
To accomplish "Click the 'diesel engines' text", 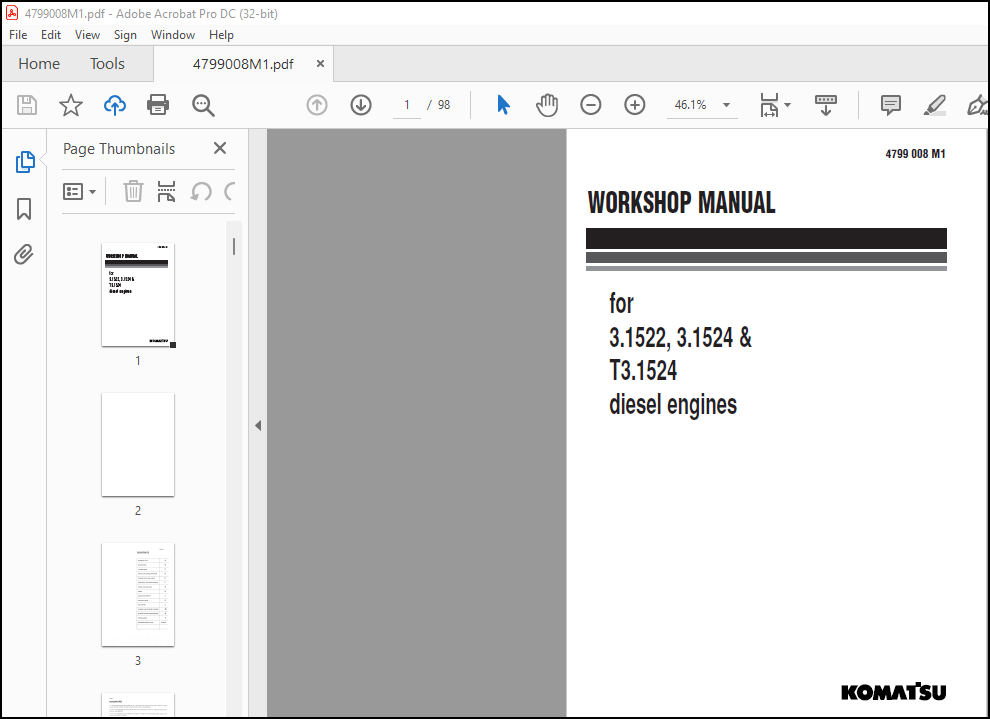I will pos(672,405).
